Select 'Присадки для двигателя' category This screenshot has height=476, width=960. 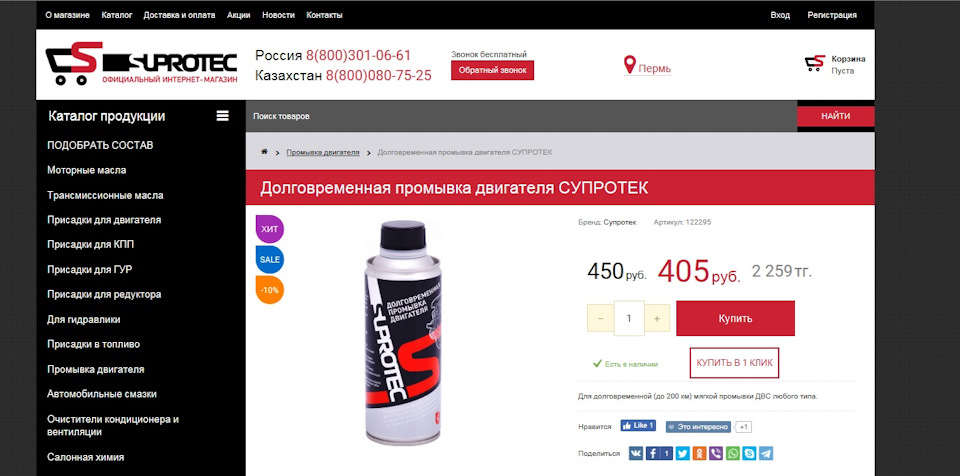click(104, 220)
